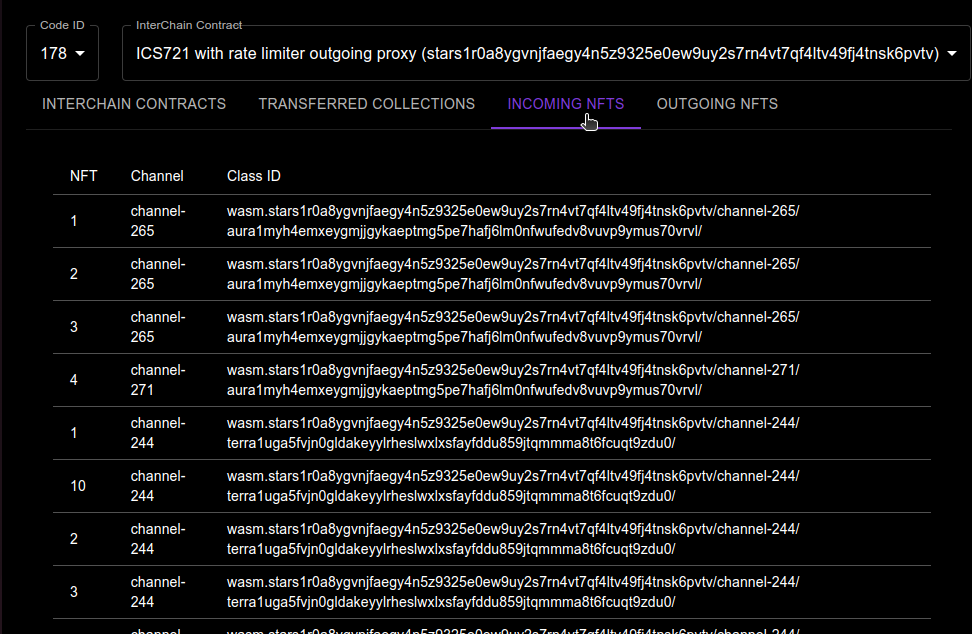Open the InterChain Contract dropdown

click(546, 53)
